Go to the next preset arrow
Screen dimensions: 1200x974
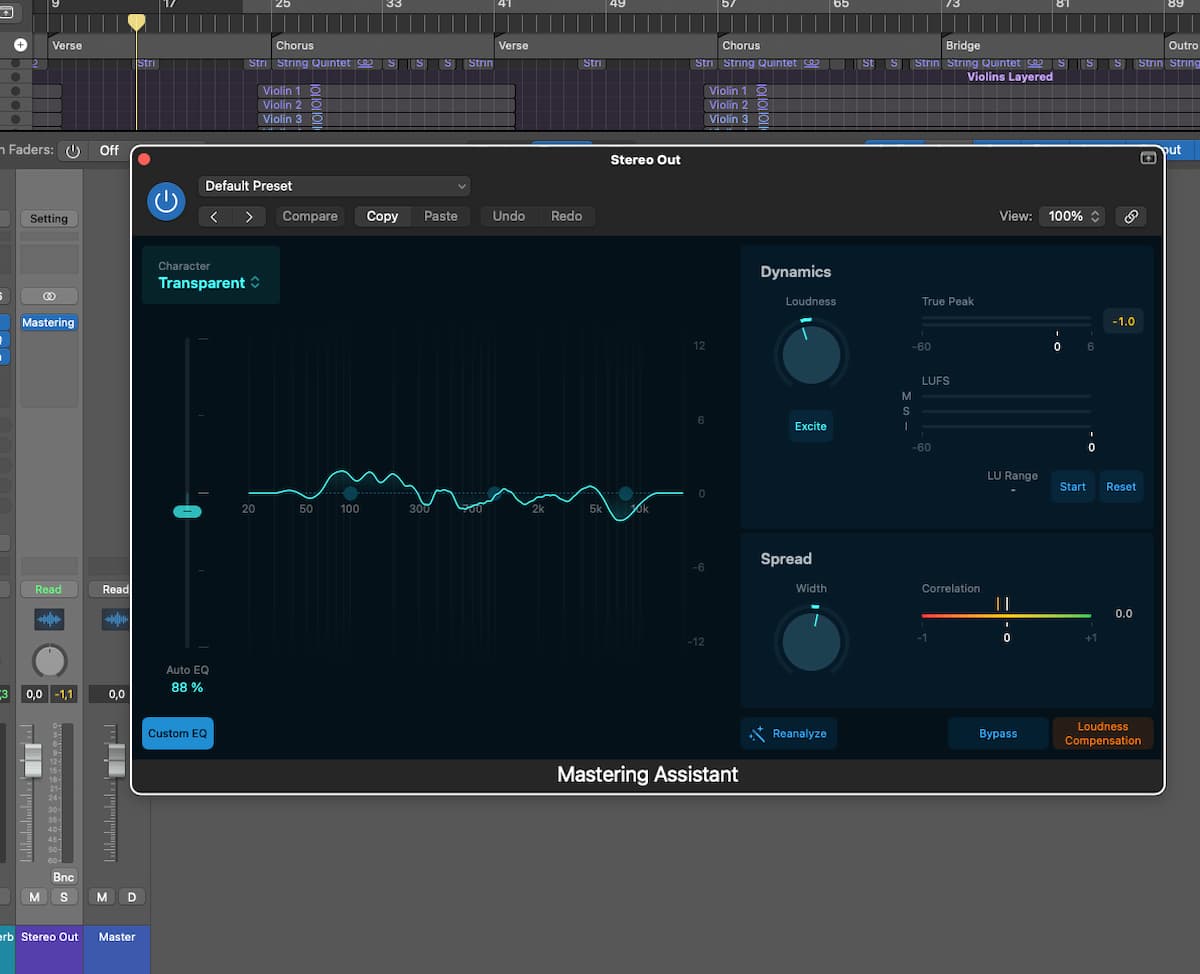(249, 216)
